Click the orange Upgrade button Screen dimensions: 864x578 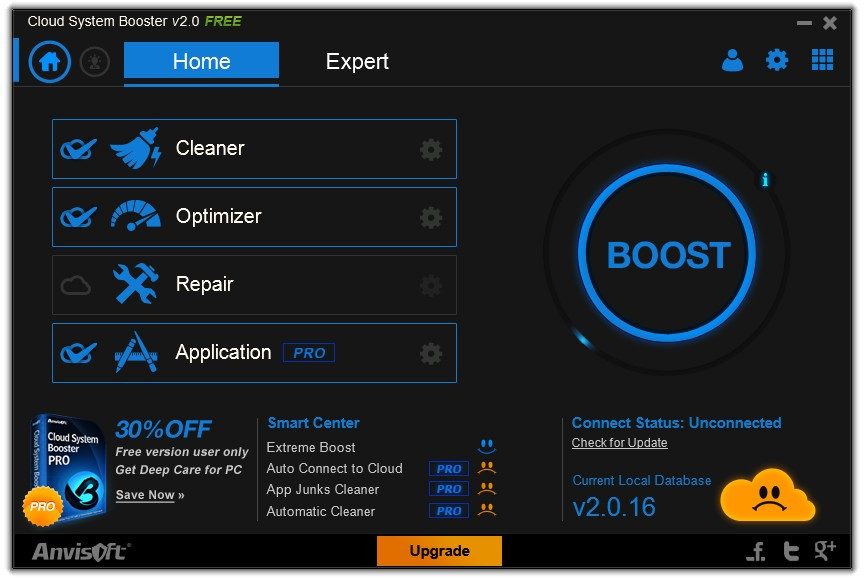pos(439,550)
